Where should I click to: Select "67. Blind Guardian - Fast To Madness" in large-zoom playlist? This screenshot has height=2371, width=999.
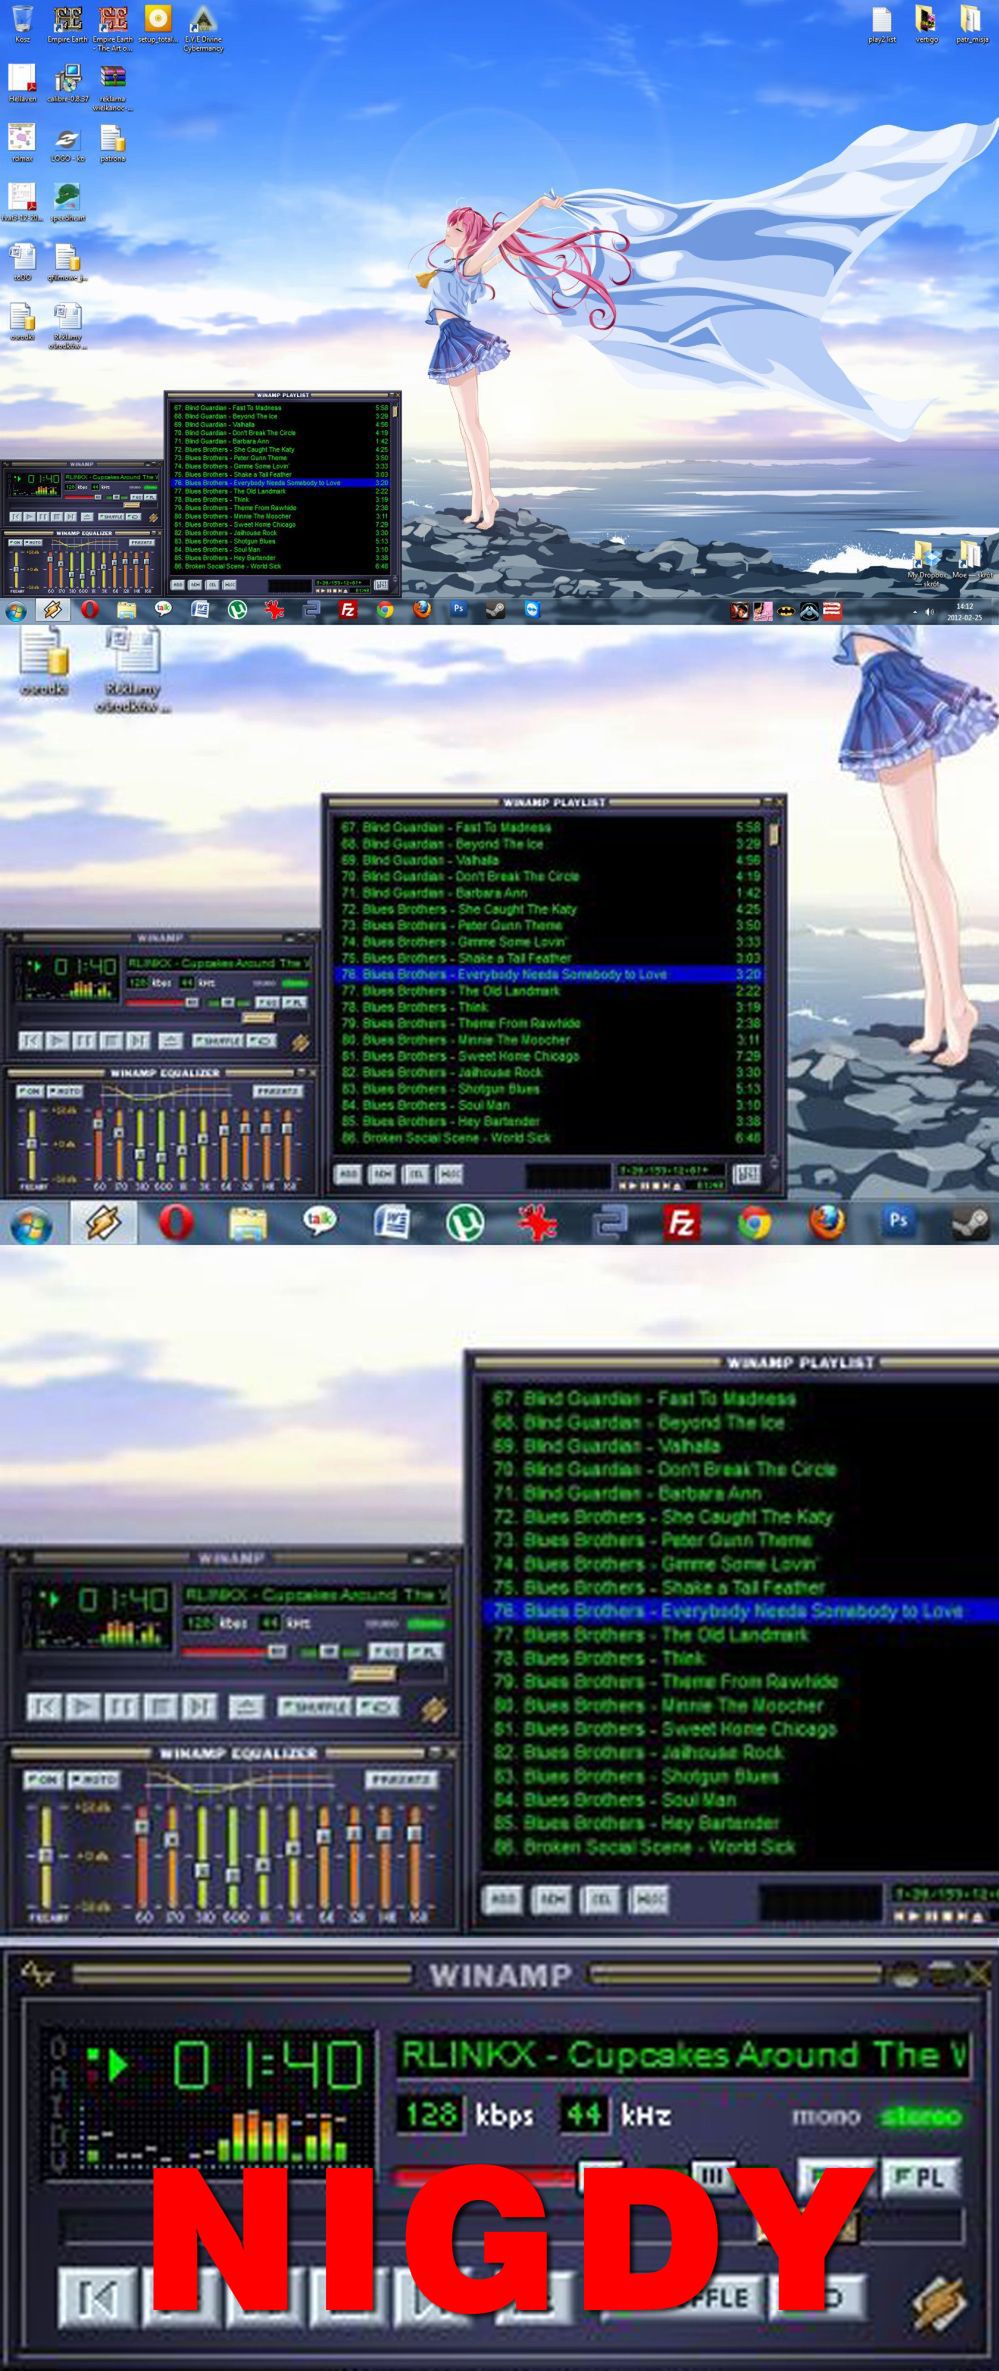[645, 1398]
